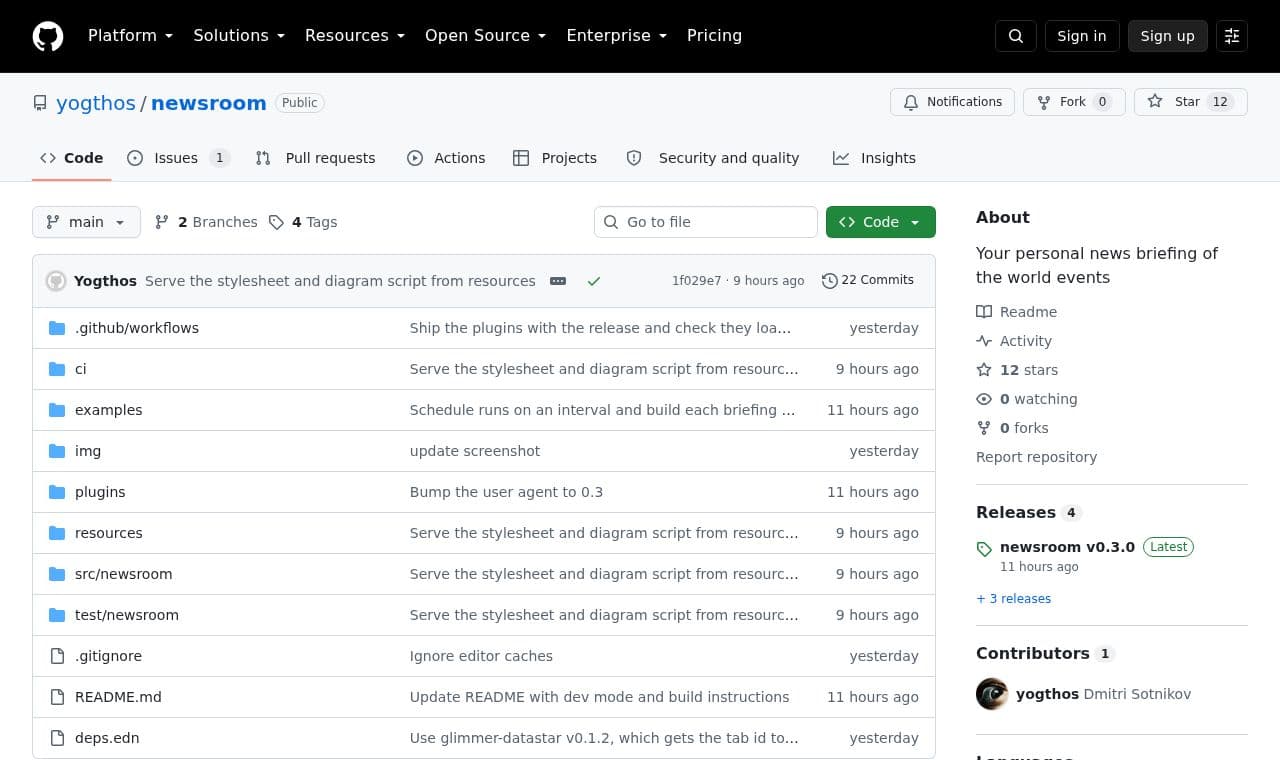The image size is (1280, 760).
Task: Open the Pricing link
Action: click(715, 36)
